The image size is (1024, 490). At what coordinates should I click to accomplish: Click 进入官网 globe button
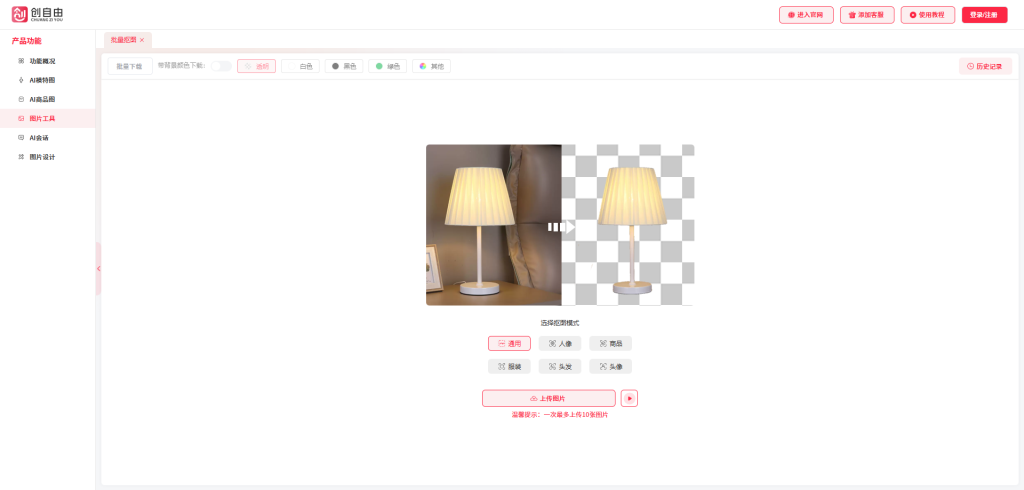coord(806,15)
